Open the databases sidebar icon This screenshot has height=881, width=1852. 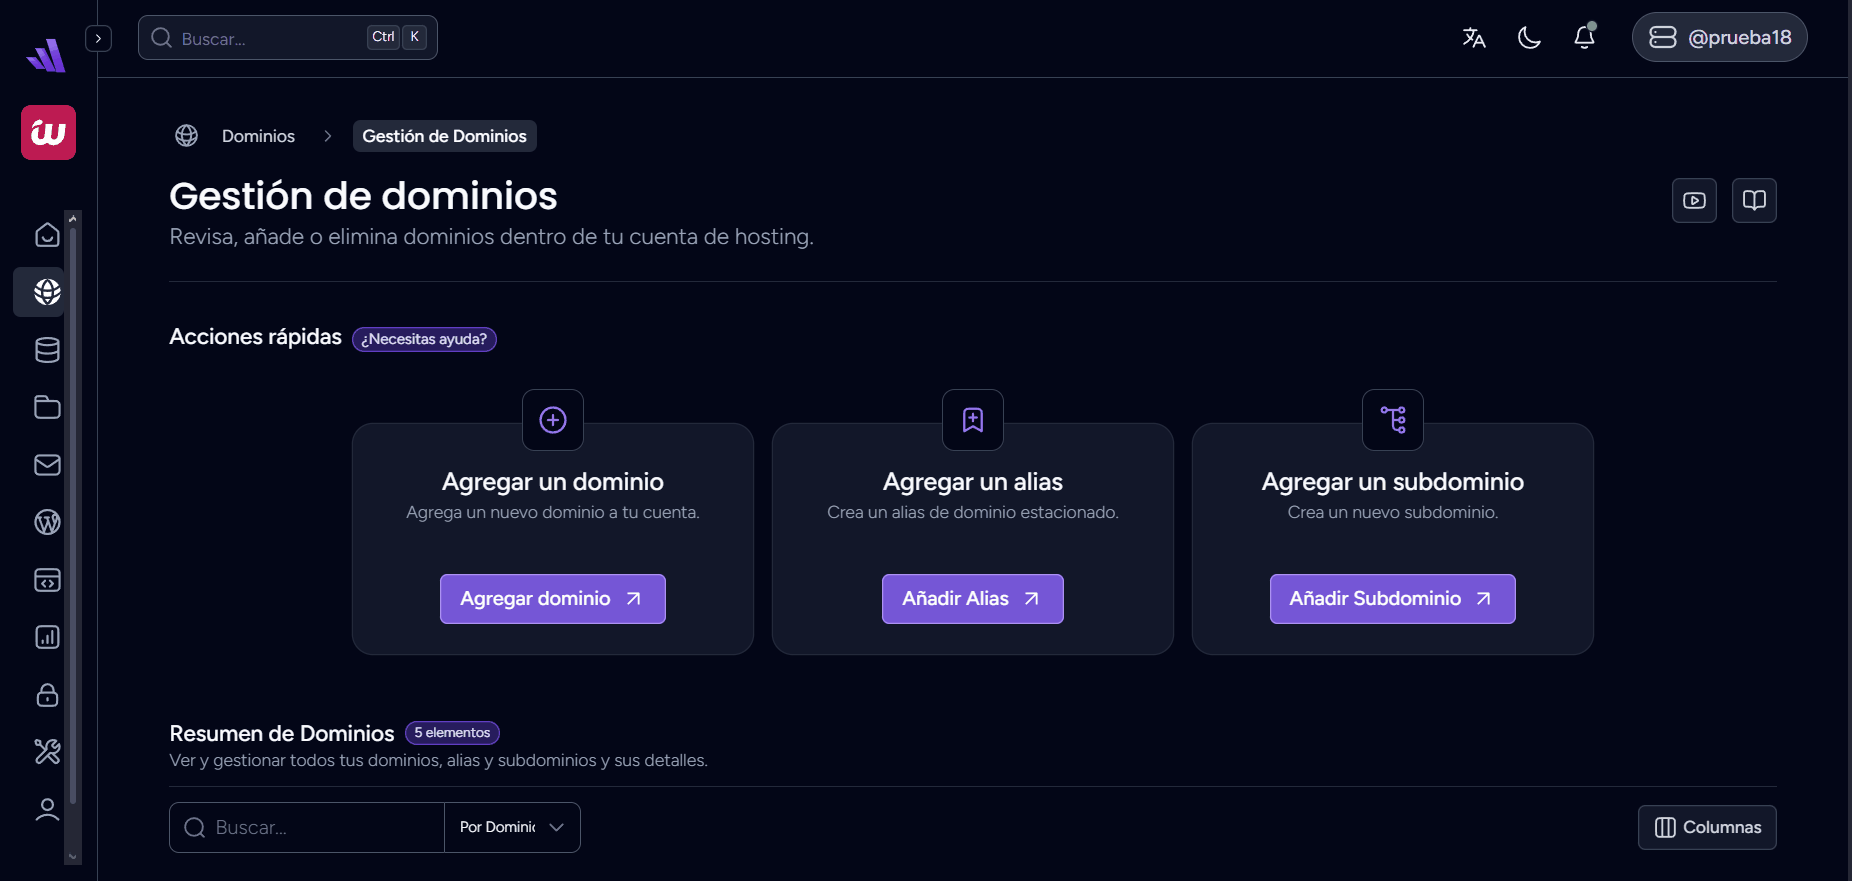coord(47,350)
